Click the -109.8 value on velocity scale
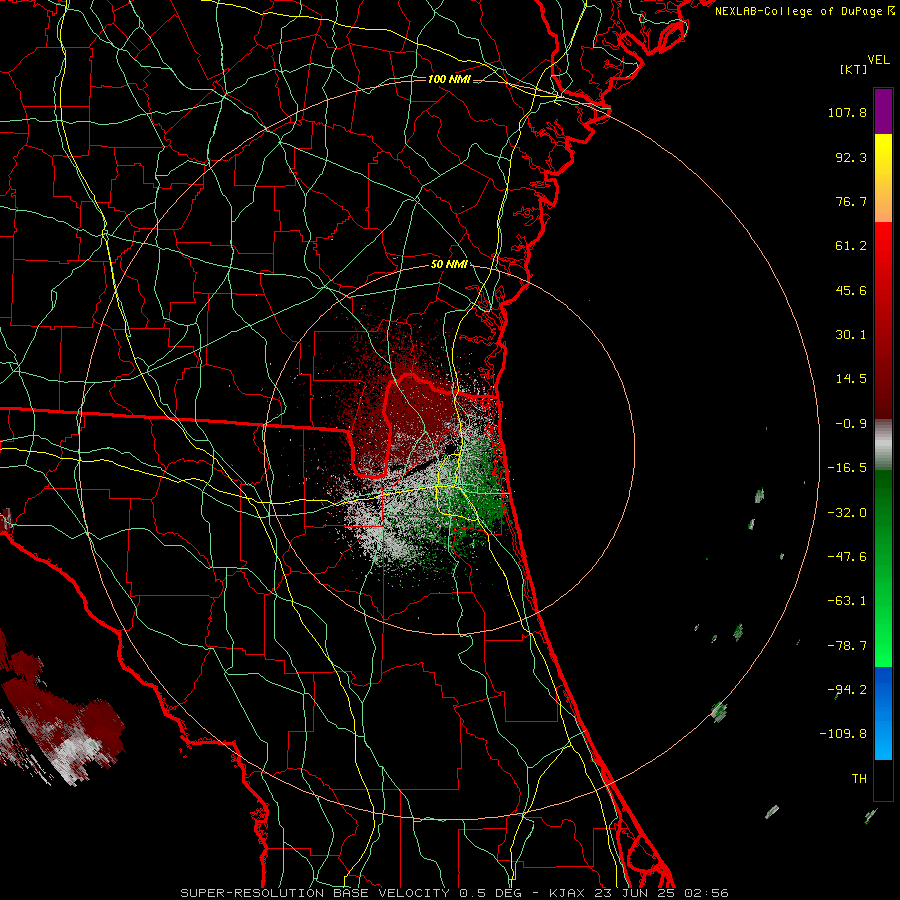Viewport: 900px width, 900px height. 843,734
